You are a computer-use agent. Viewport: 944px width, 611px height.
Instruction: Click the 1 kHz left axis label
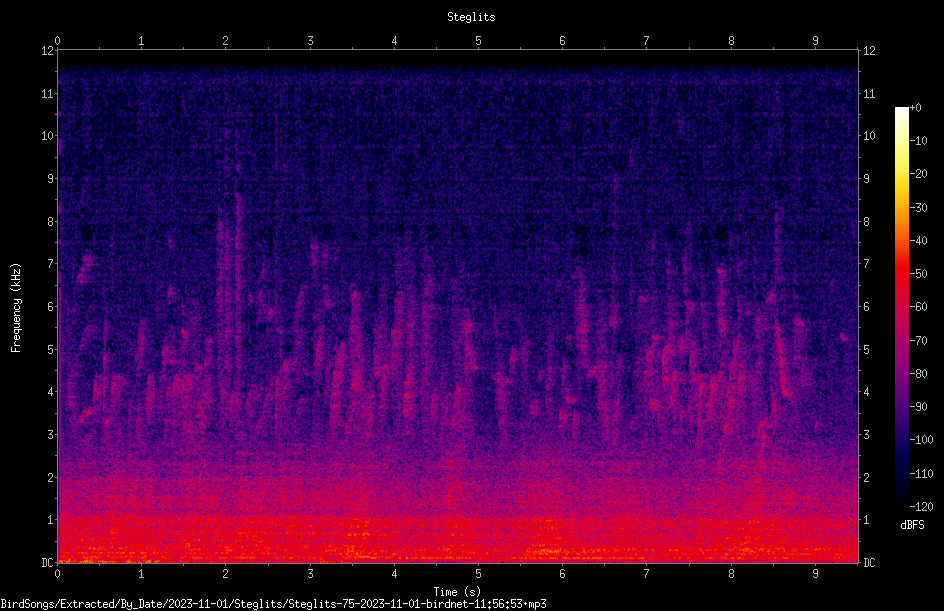point(51,520)
